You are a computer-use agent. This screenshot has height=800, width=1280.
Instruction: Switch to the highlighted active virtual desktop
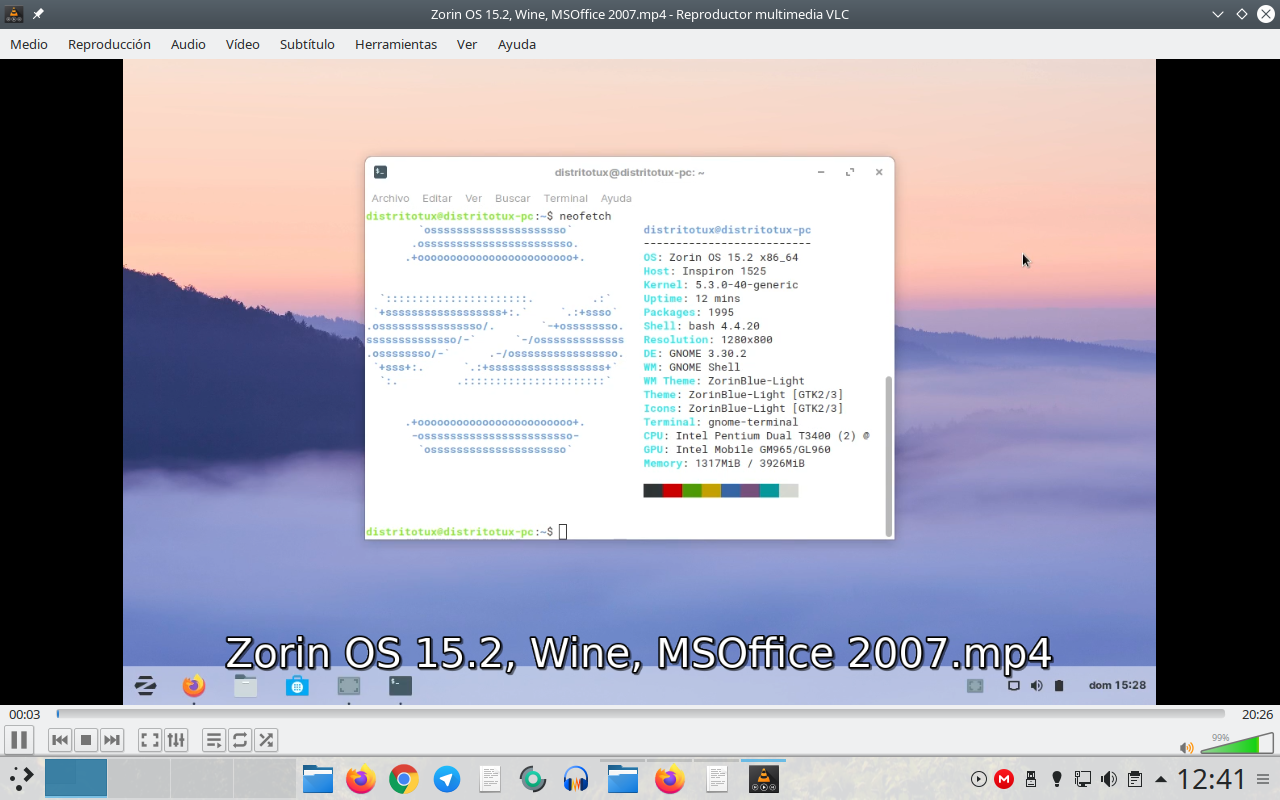(76, 777)
